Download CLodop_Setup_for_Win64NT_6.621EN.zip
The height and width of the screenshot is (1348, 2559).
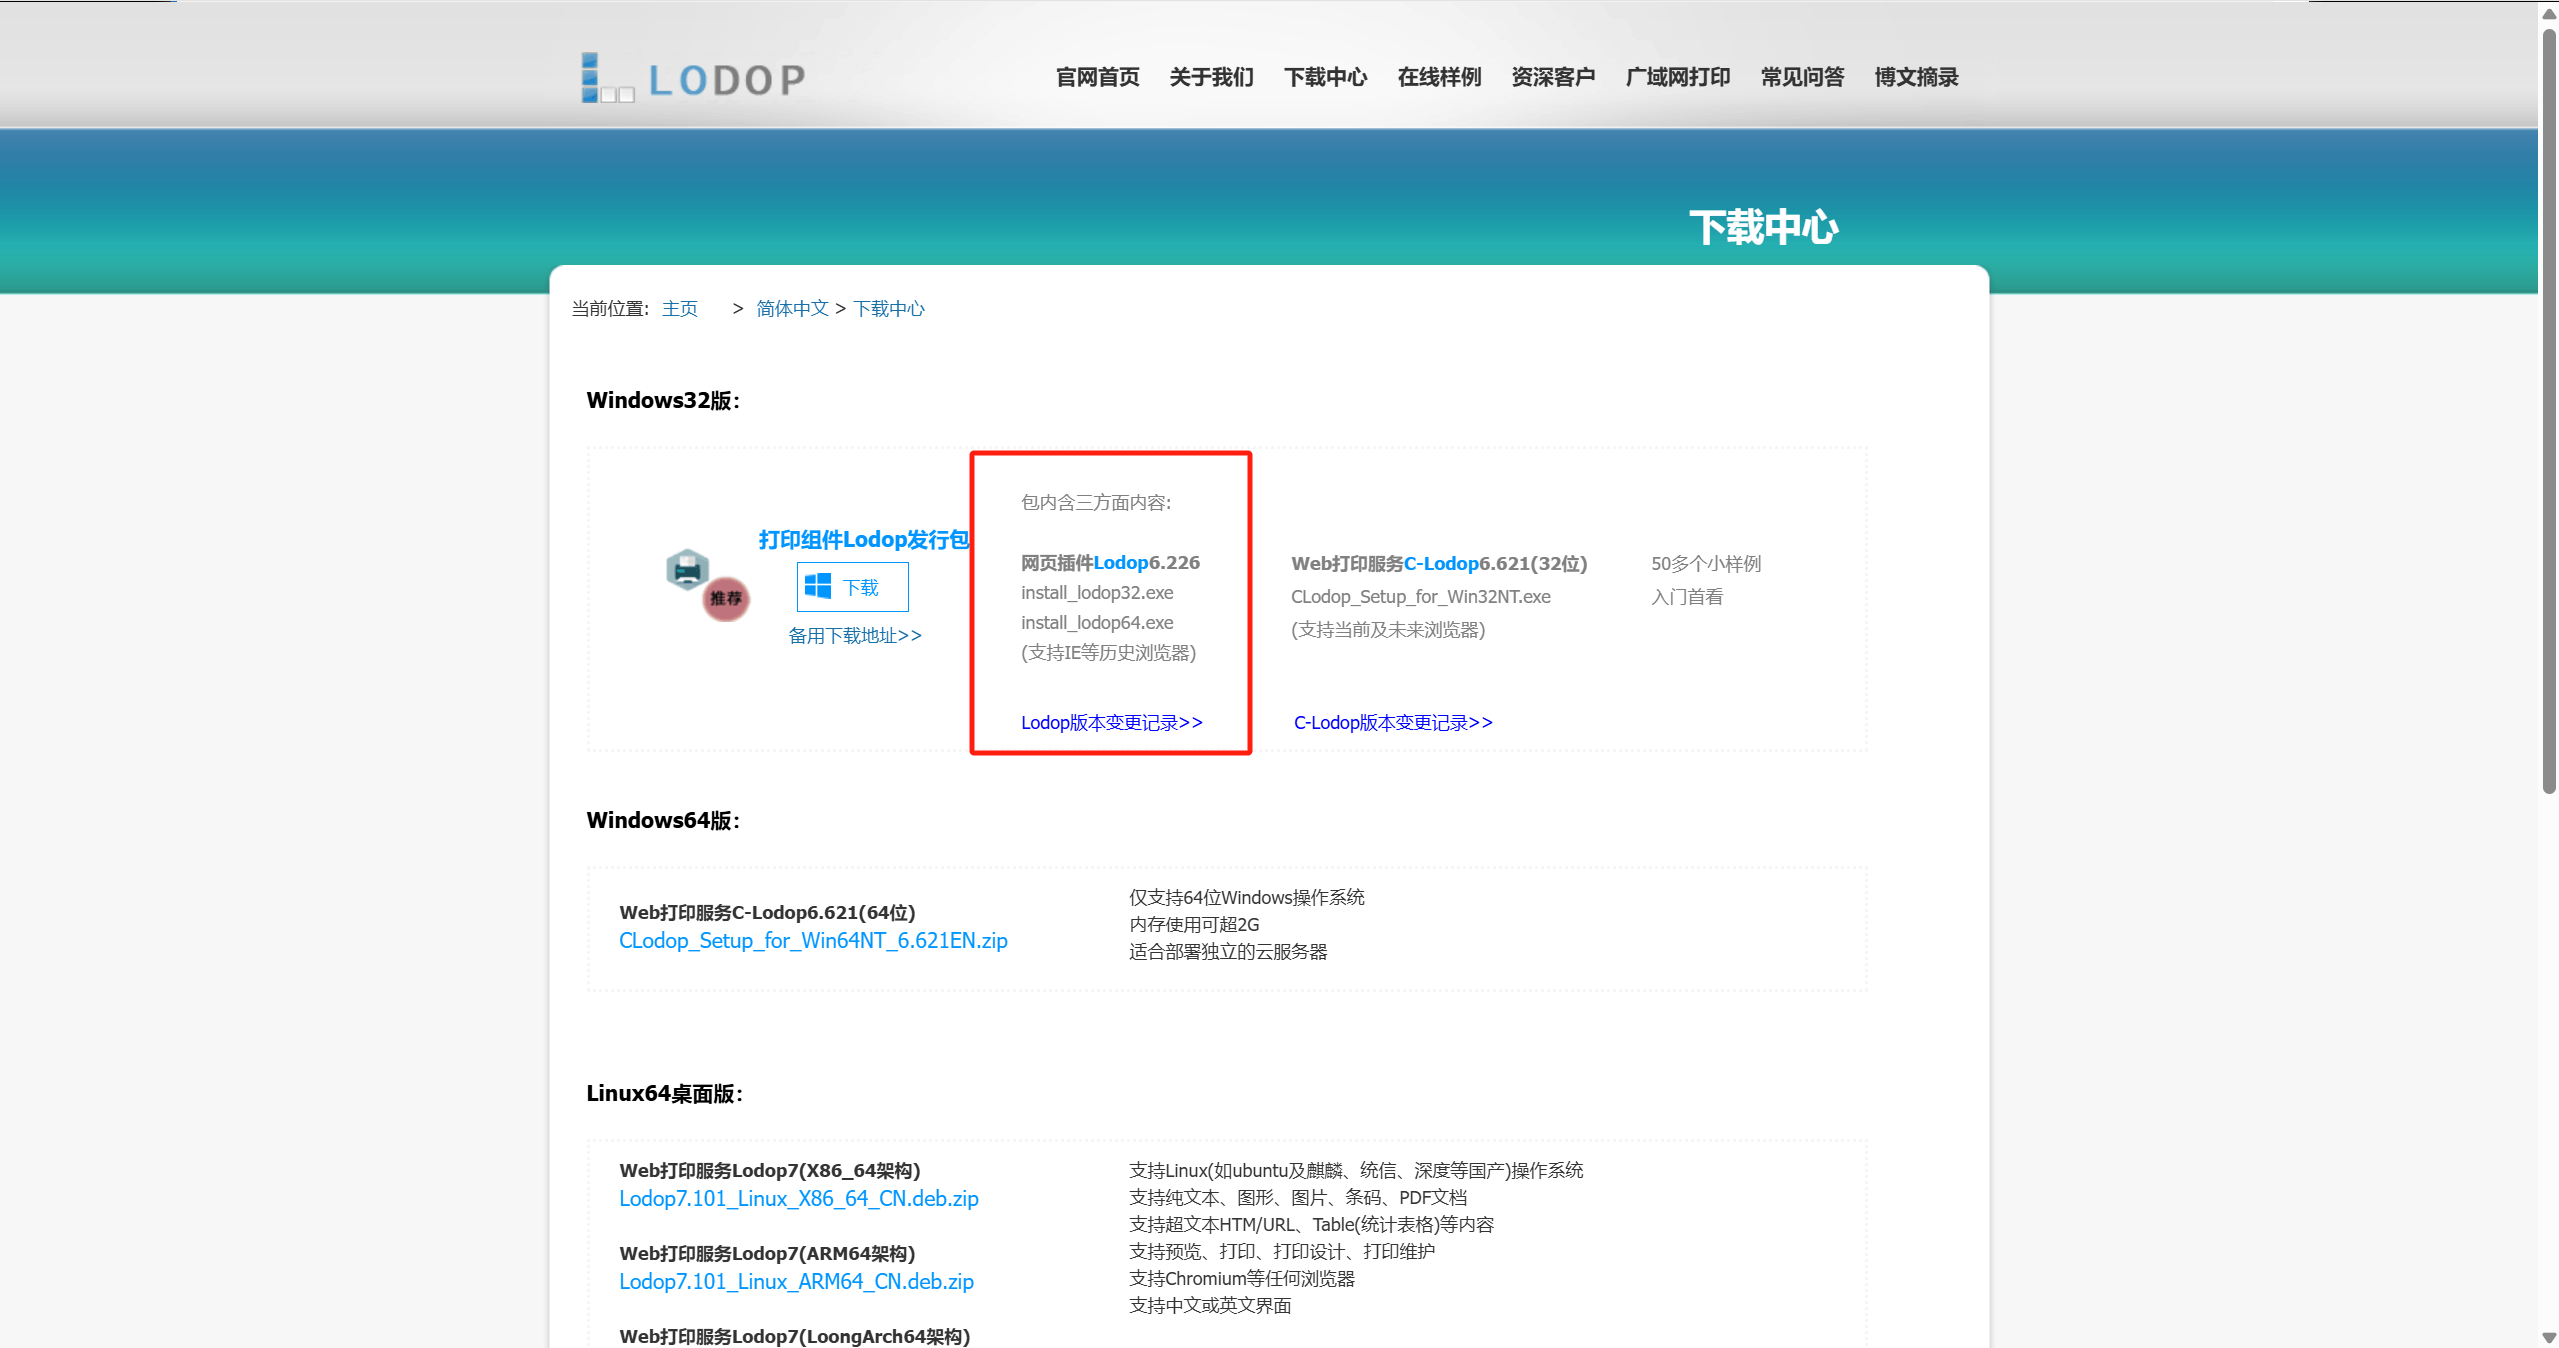tap(813, 941)
